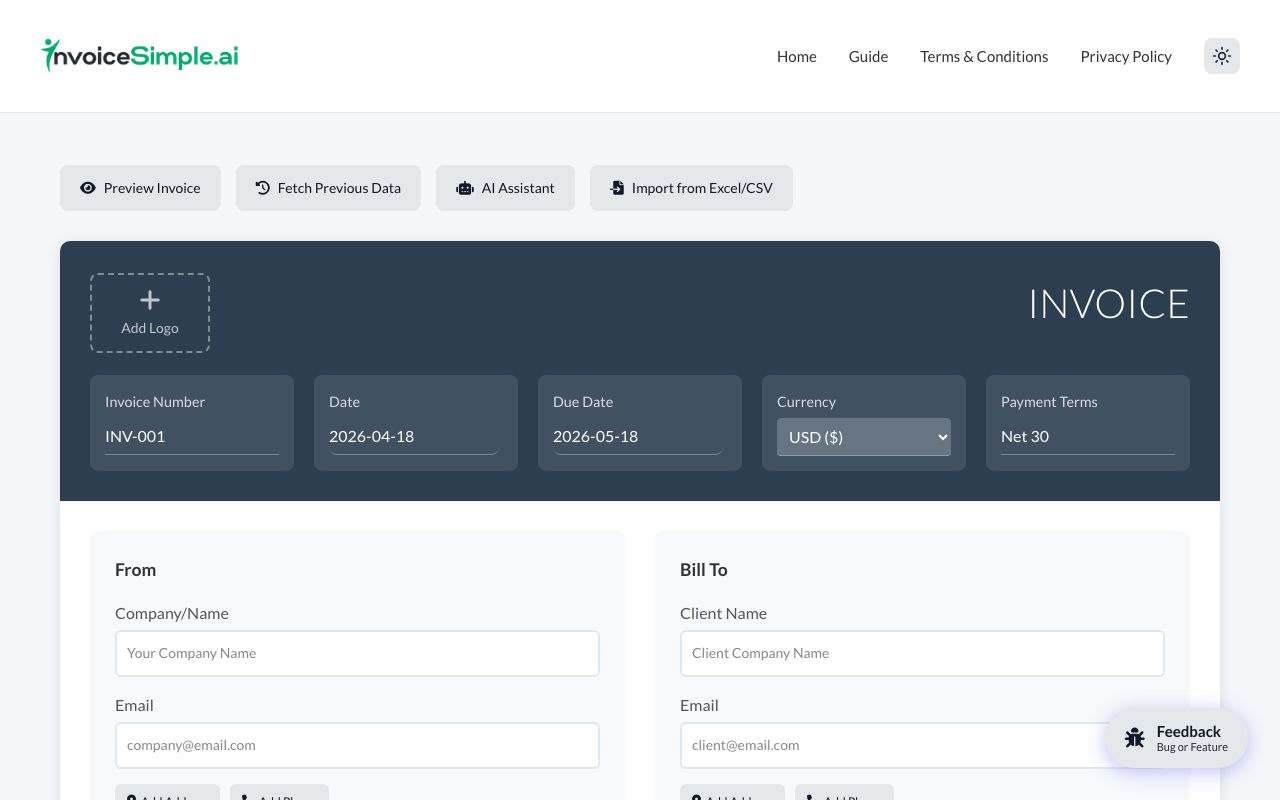This screenshot has height=800, width=1280.
Task: Open Import from Excel/CSV
Action: coord(691,188)
